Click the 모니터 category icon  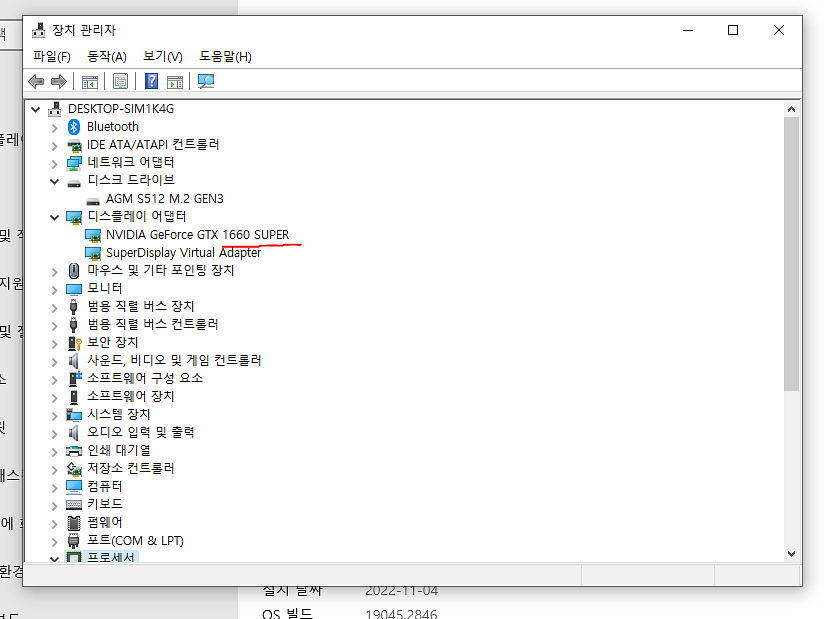pyautogui.click(x=74, y=289)
